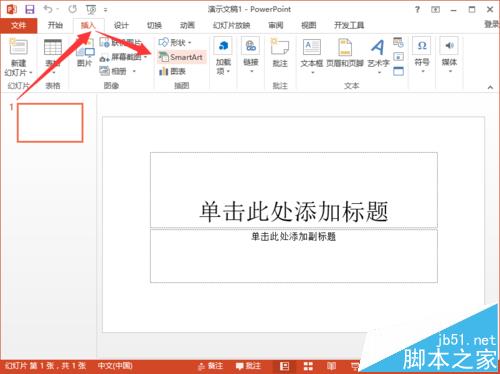This screenshot has width=500, height=374.
Task: Switch to the 开发工具 (Developer) tab
Action: click(x=349, y=25)
